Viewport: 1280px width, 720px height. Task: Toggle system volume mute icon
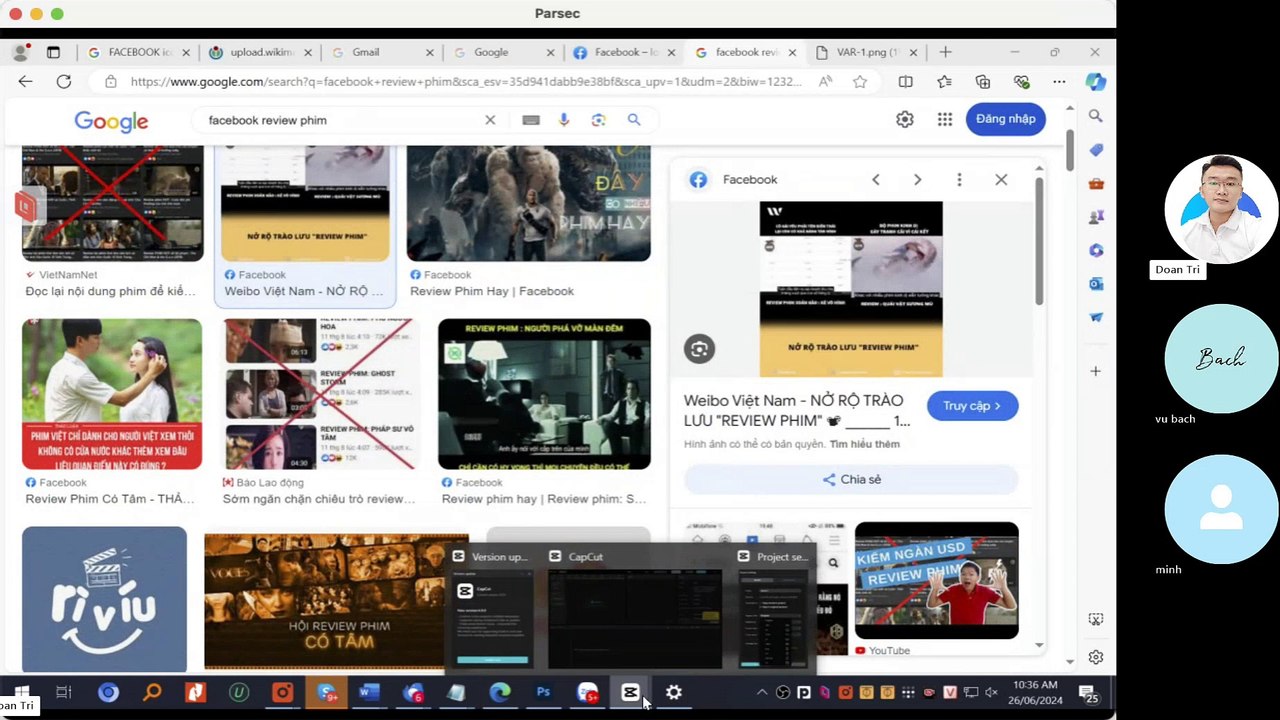pyautogui.click(x=991, y=692)
